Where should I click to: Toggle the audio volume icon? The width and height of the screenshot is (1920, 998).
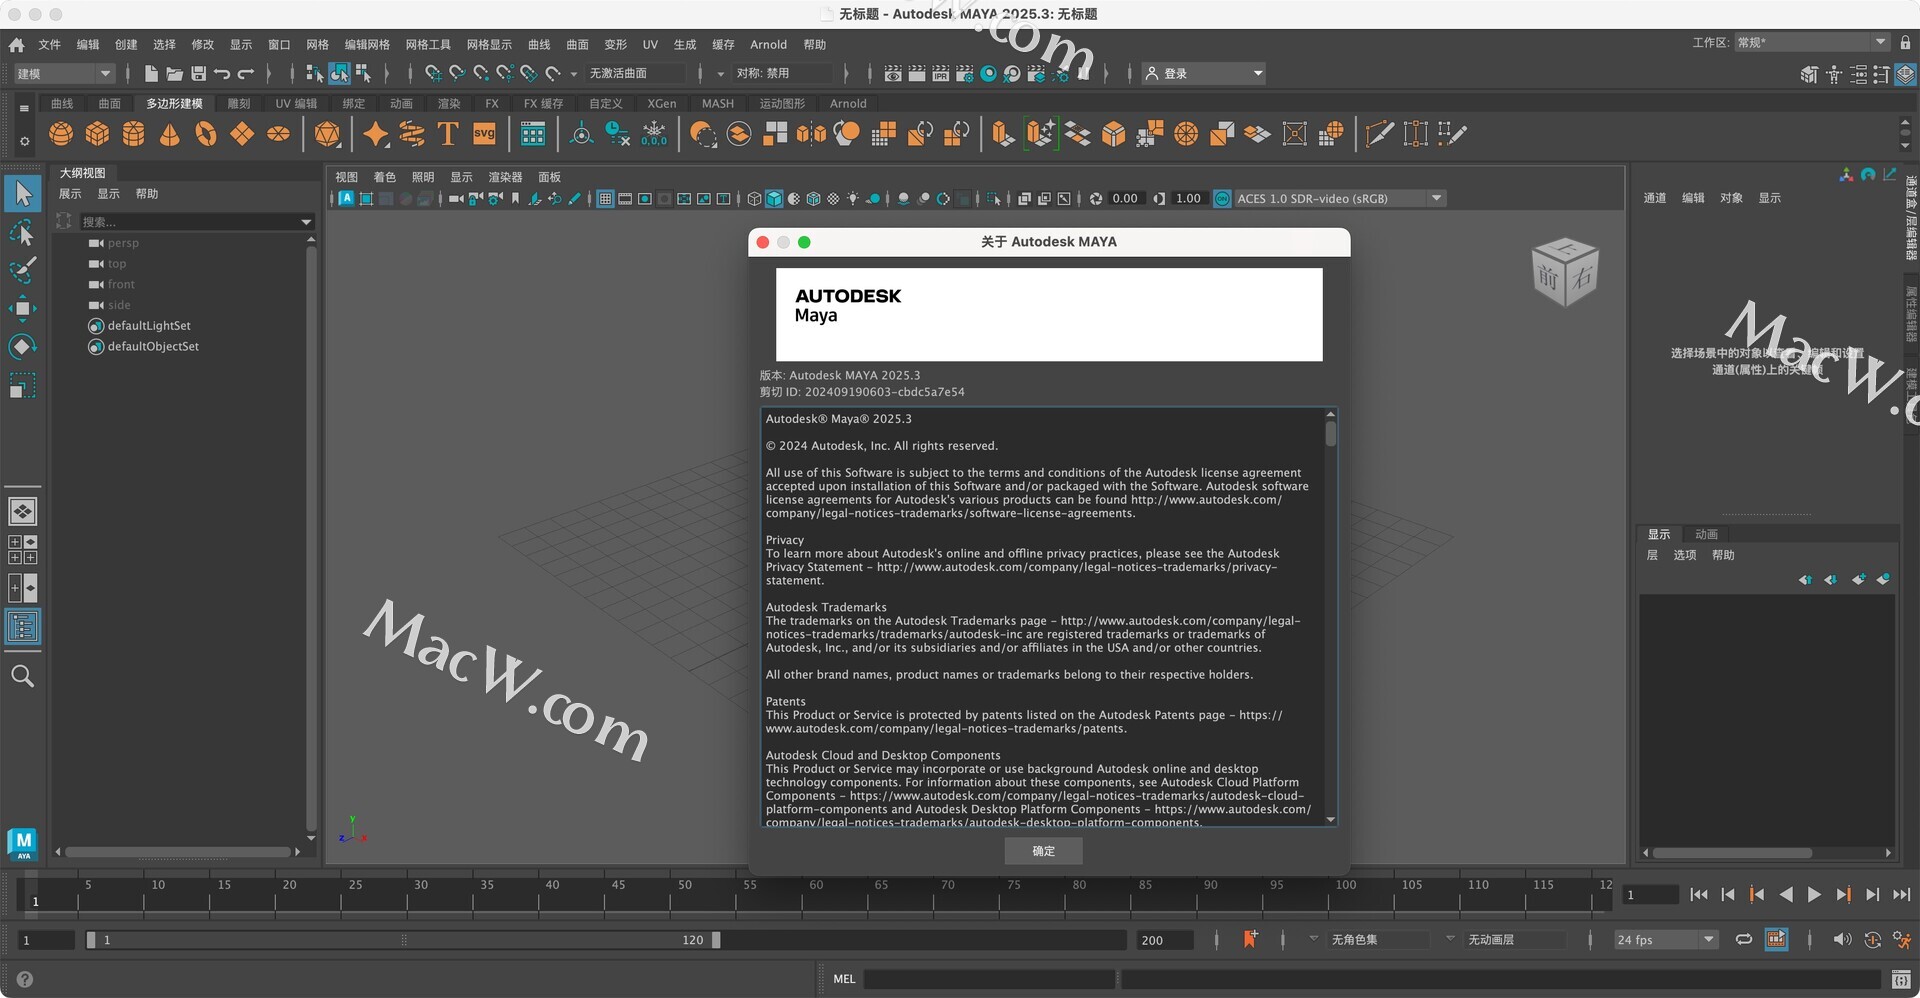click(1842, 939)
